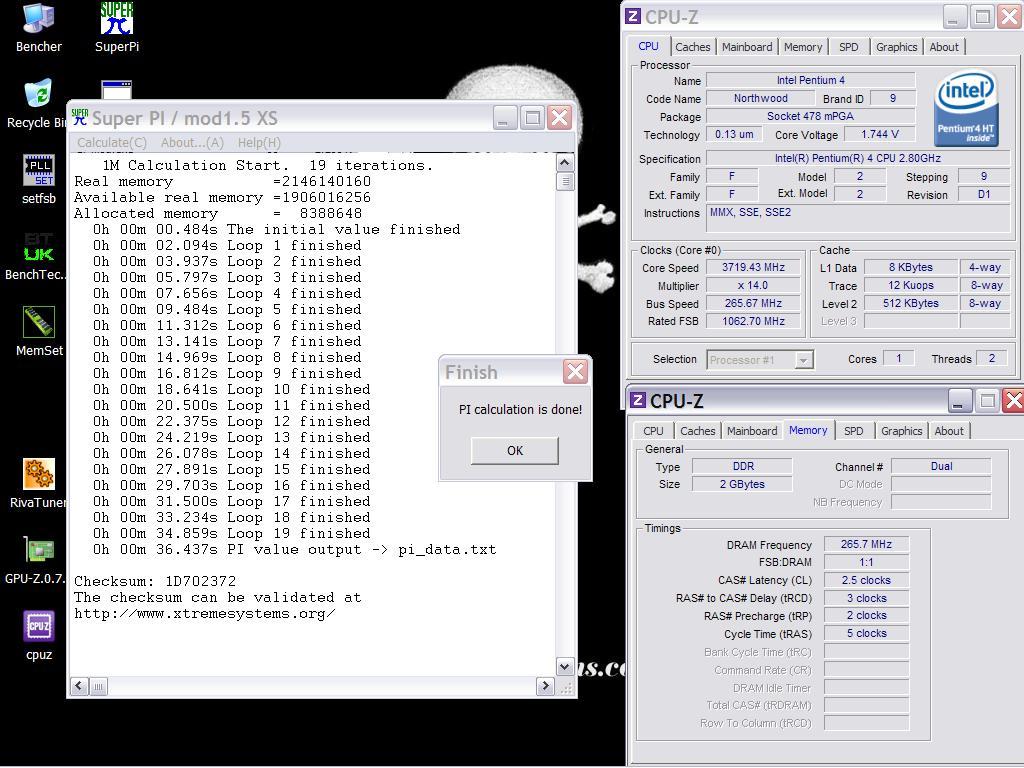The width and height of the screenshot is (1024, 768).
Task: Click the top CPU-Z window title icon
Action: point(633,16)
